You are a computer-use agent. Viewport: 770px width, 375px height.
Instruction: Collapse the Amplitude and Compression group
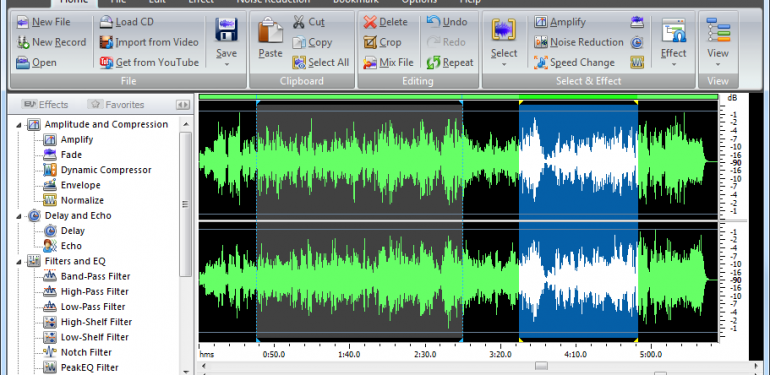coord(19,125)
